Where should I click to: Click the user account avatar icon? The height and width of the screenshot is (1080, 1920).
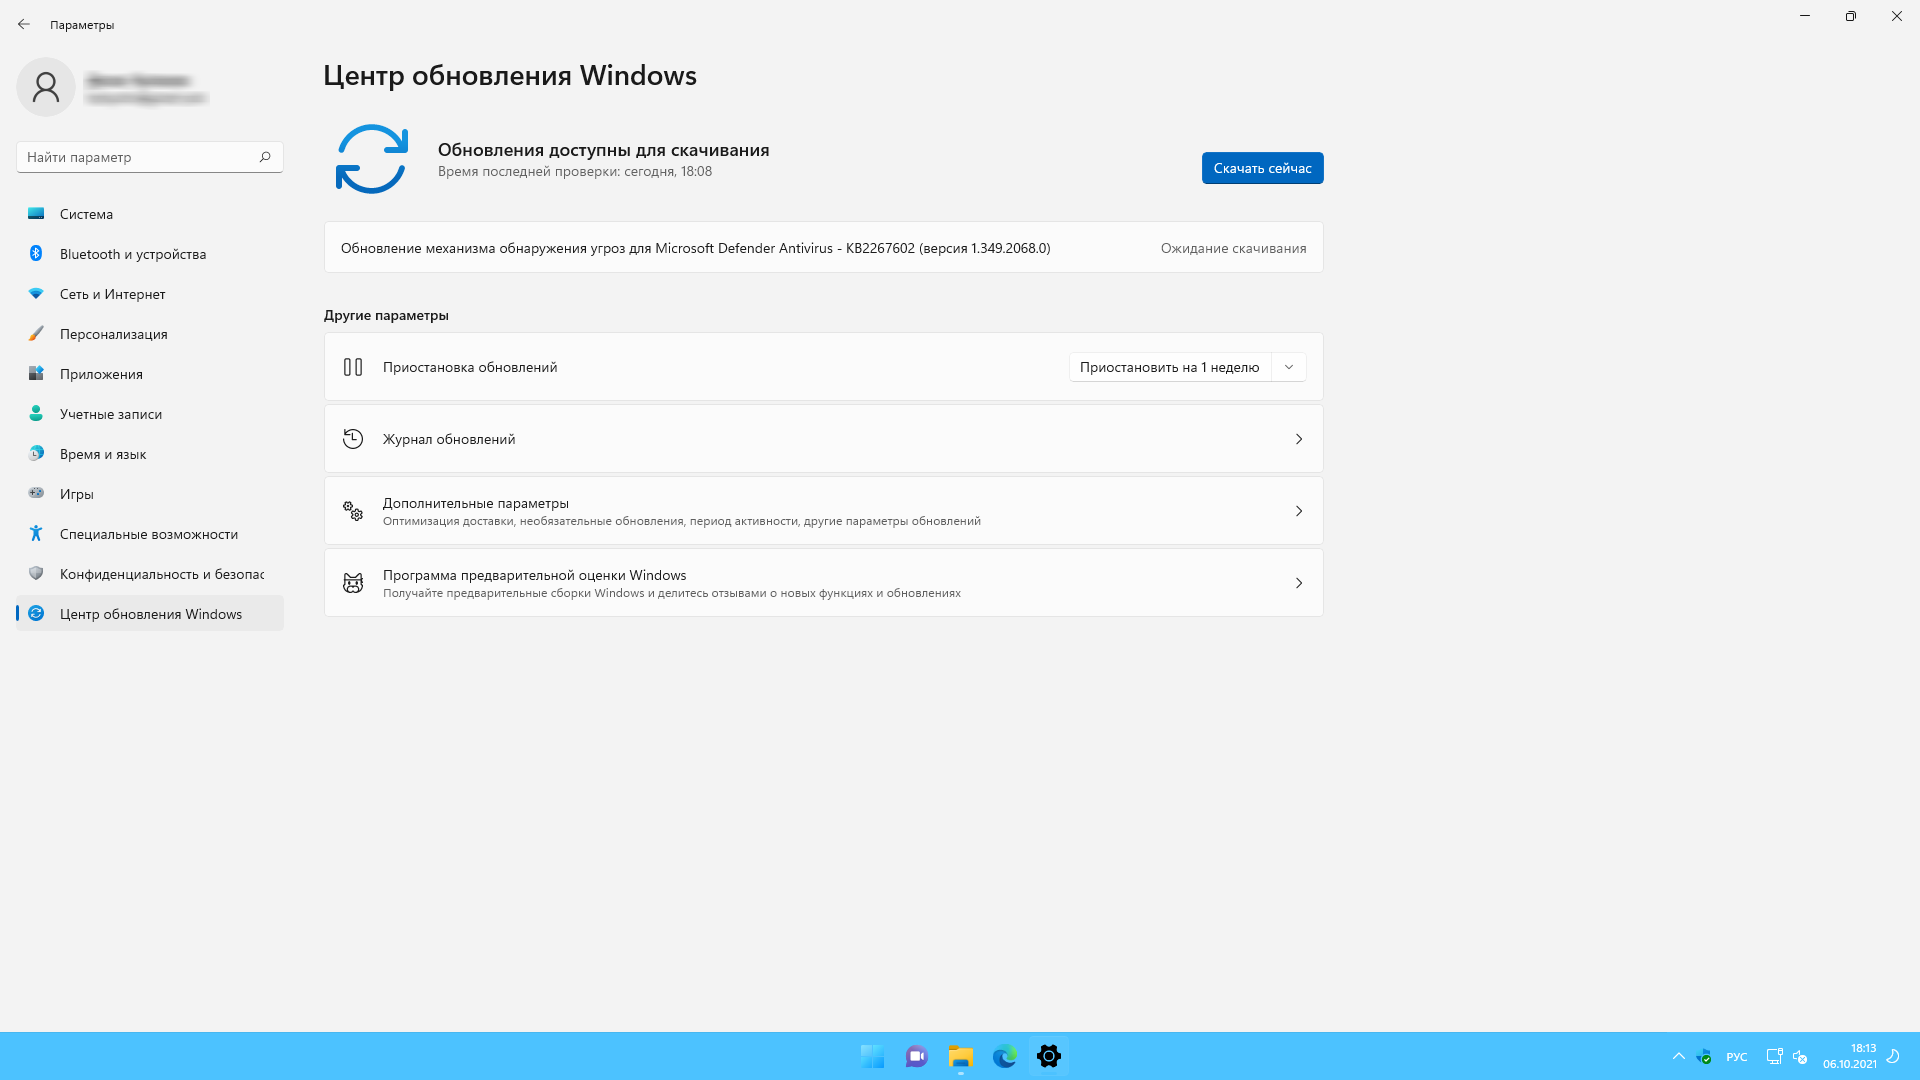[x=46, y=87]
